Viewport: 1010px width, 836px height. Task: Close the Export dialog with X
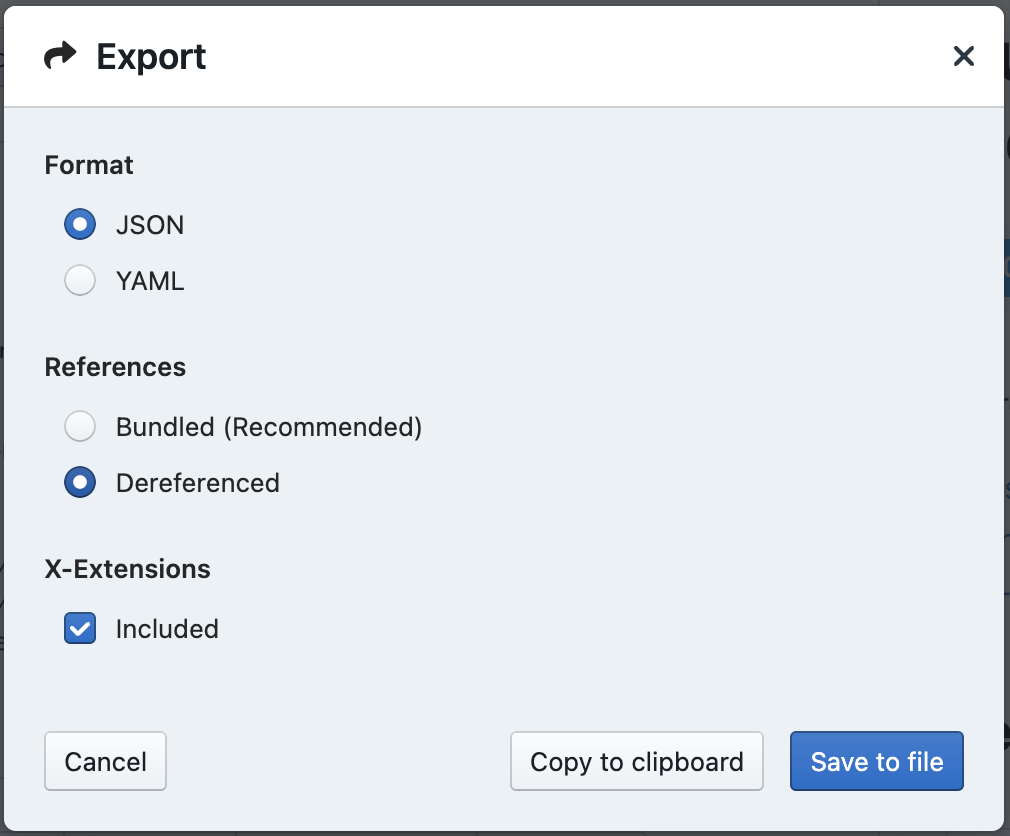click(964, 56)
